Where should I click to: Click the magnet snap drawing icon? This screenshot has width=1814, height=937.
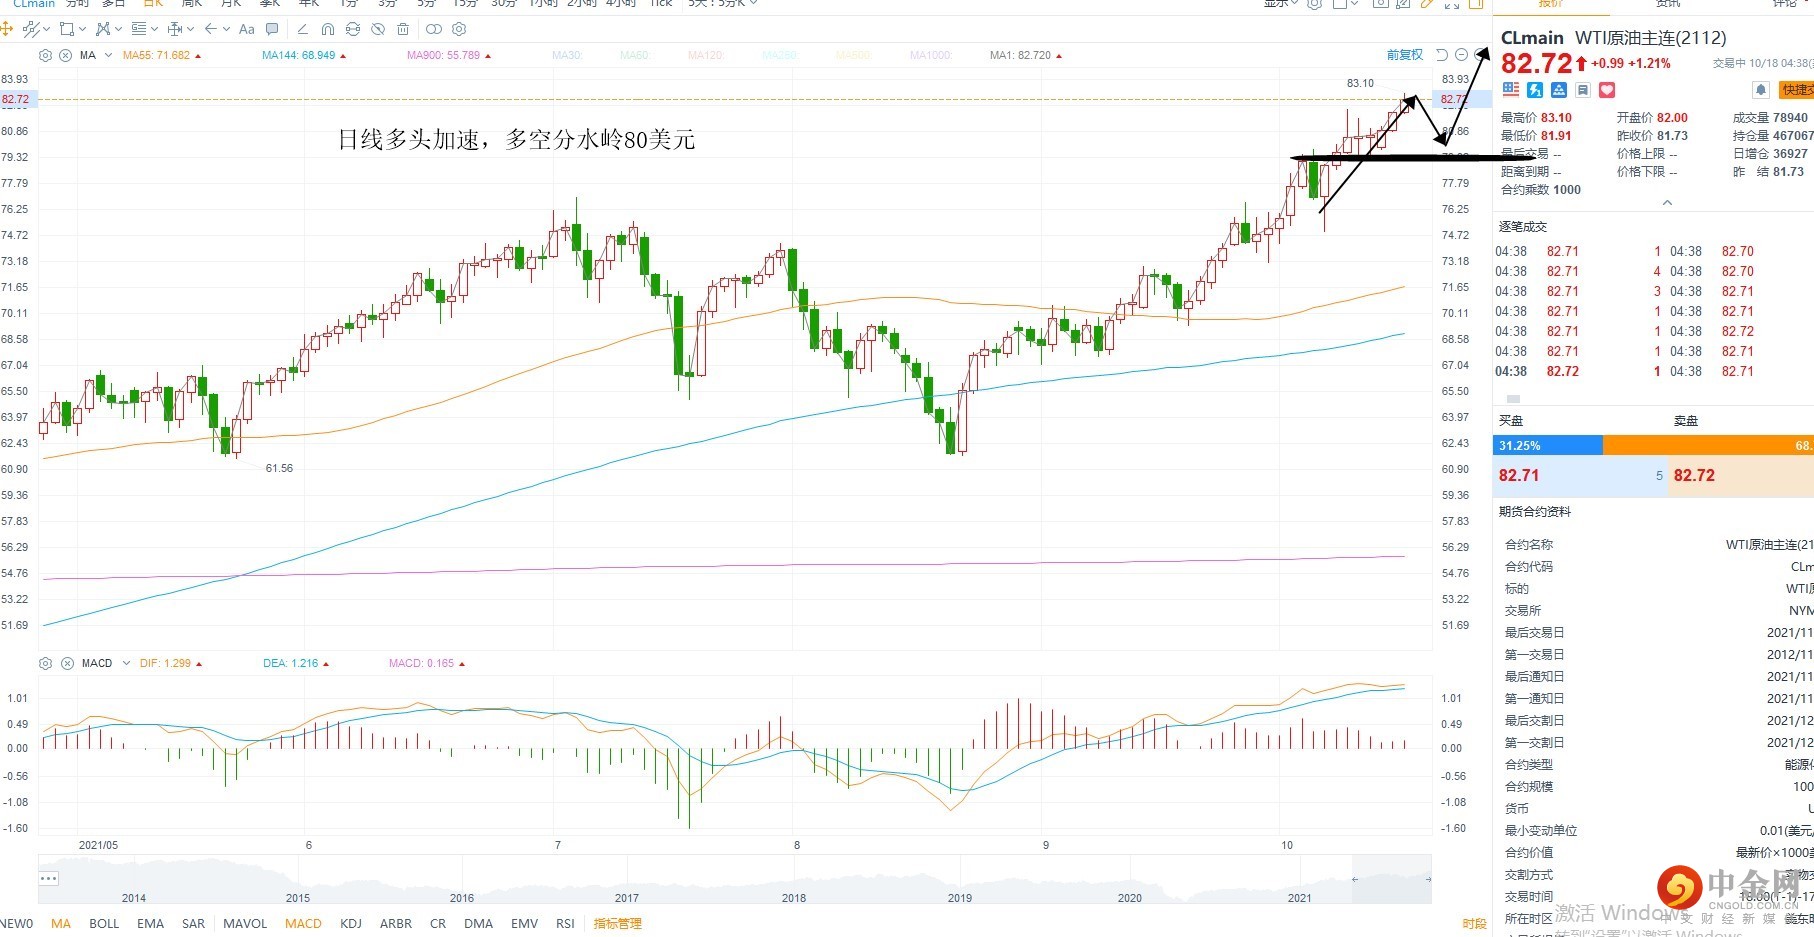click(327, 29)
